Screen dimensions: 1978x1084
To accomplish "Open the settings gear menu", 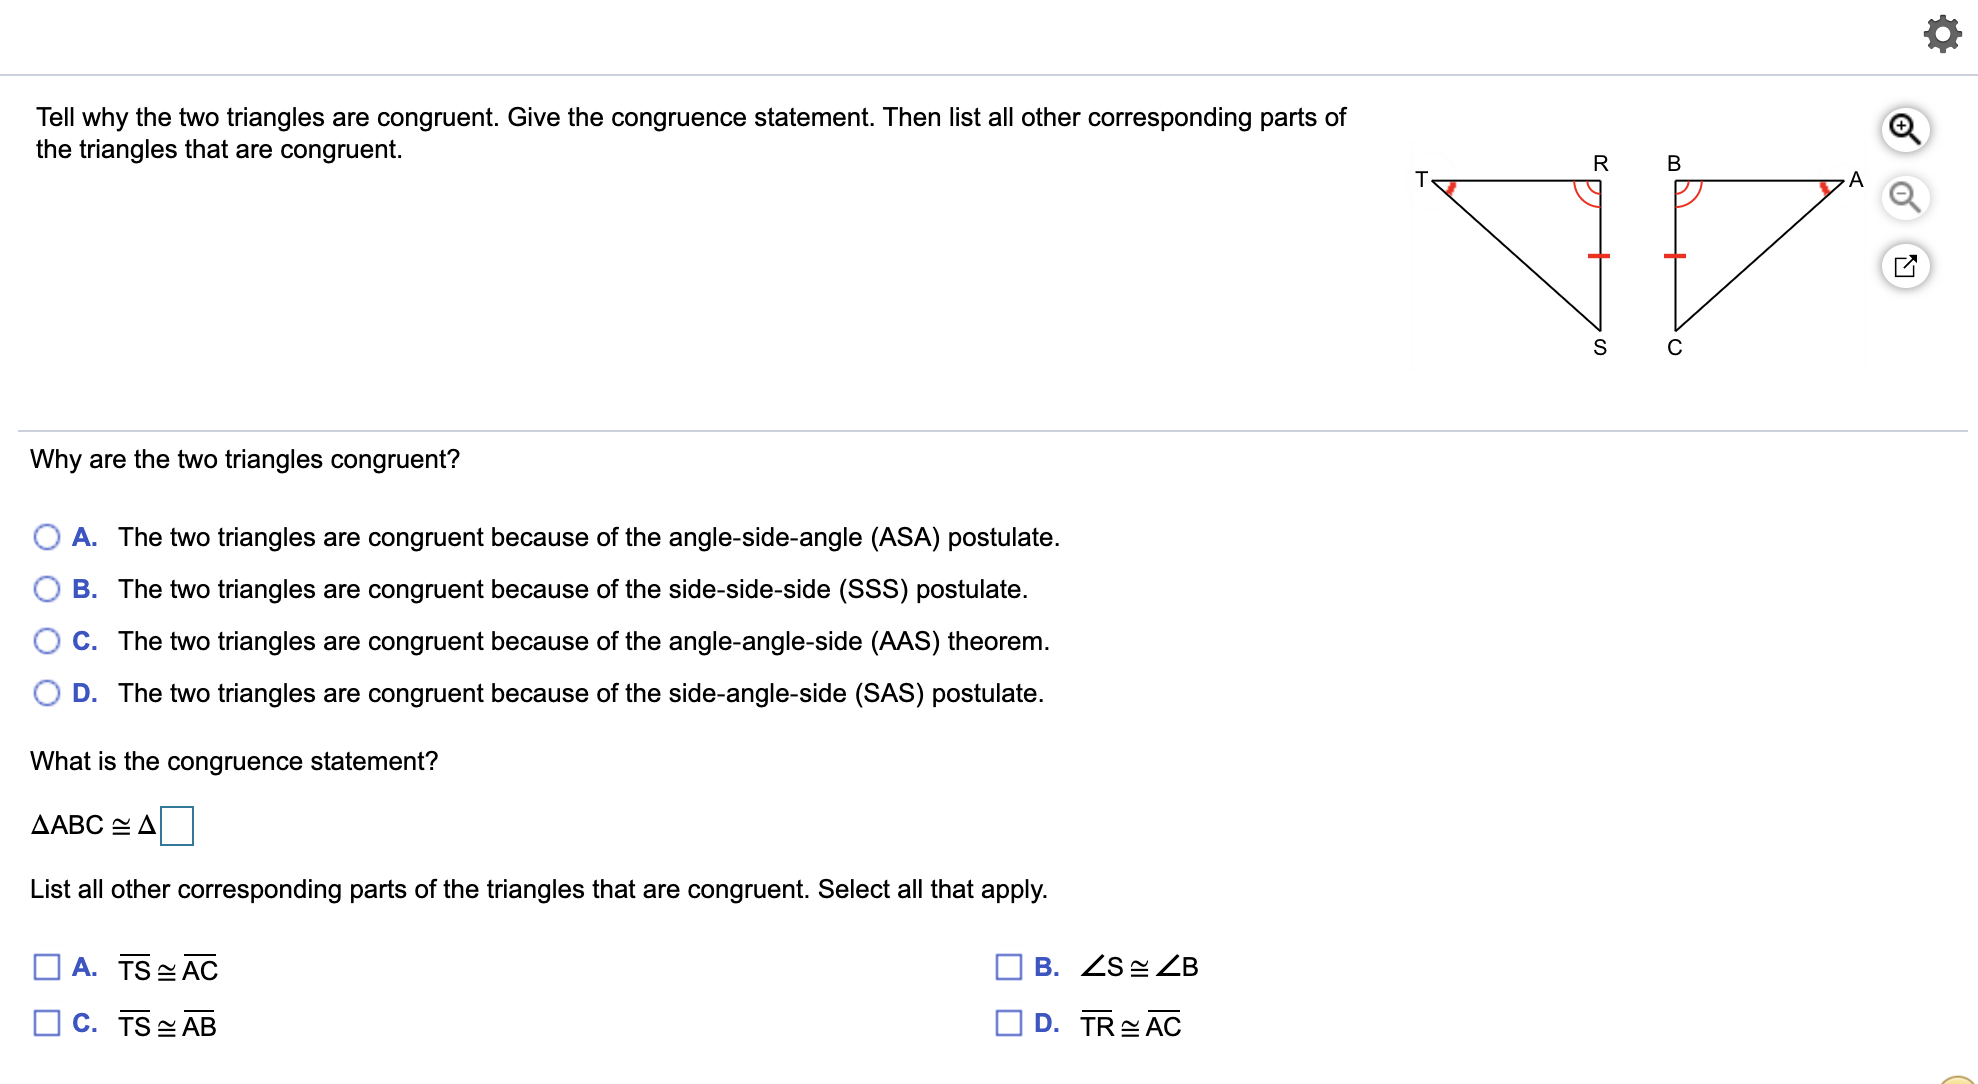I will (1941, 33).
